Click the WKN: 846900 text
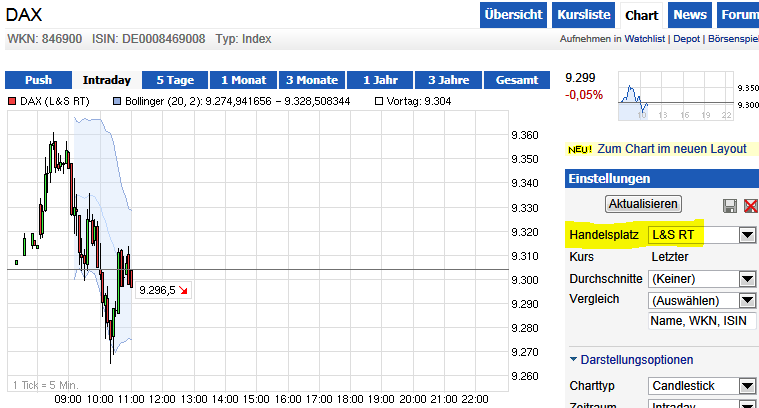Image resolution: width=759 pixels, height=408 pixels. click(x=45, y=39)
